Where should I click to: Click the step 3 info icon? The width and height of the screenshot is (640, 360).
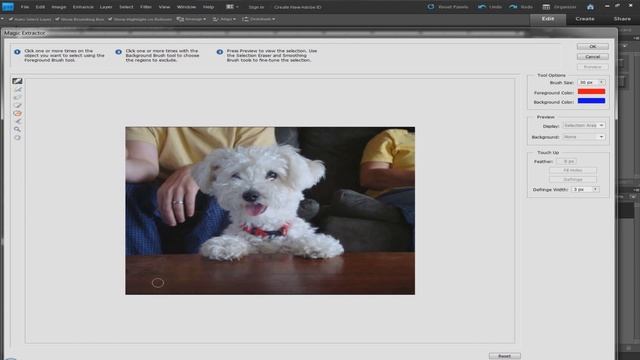click(x=220, y=52)
